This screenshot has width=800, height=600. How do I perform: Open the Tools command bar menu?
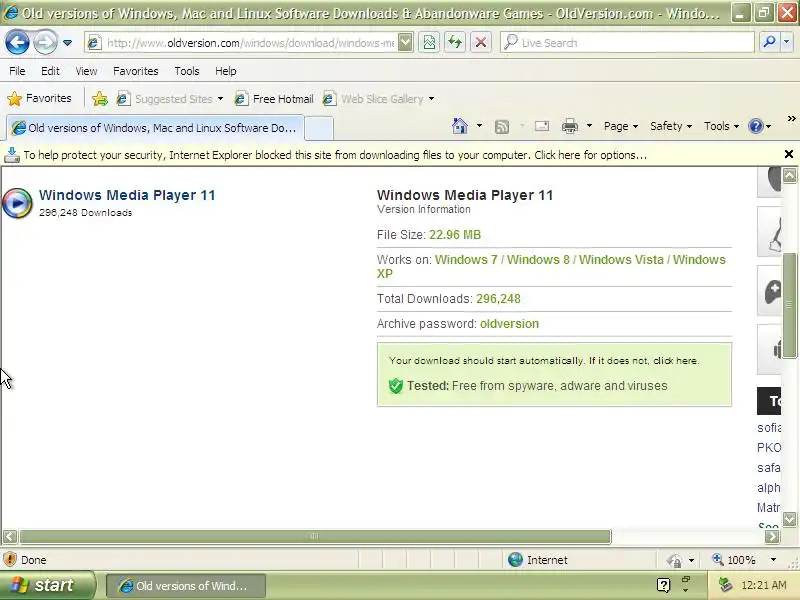tap(721, 126)
